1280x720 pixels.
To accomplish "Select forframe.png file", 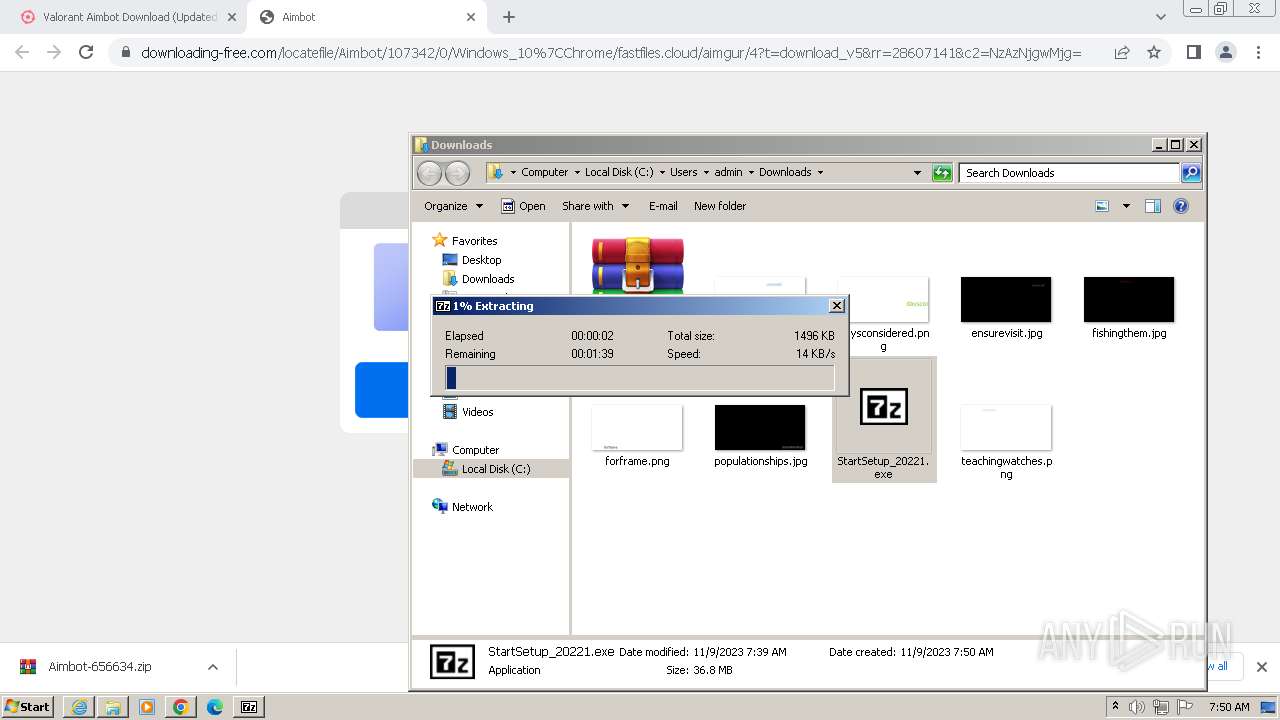I will [637, 428].
